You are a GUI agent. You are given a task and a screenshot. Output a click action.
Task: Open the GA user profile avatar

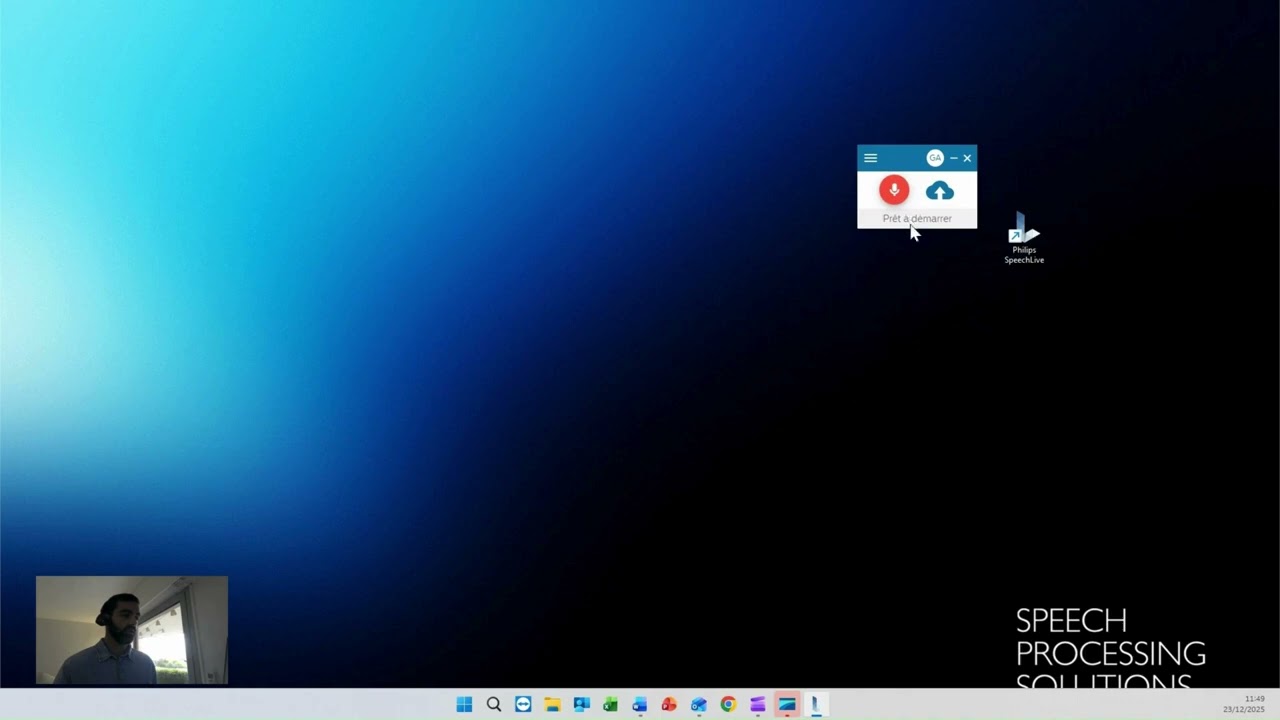coord(935,158)
